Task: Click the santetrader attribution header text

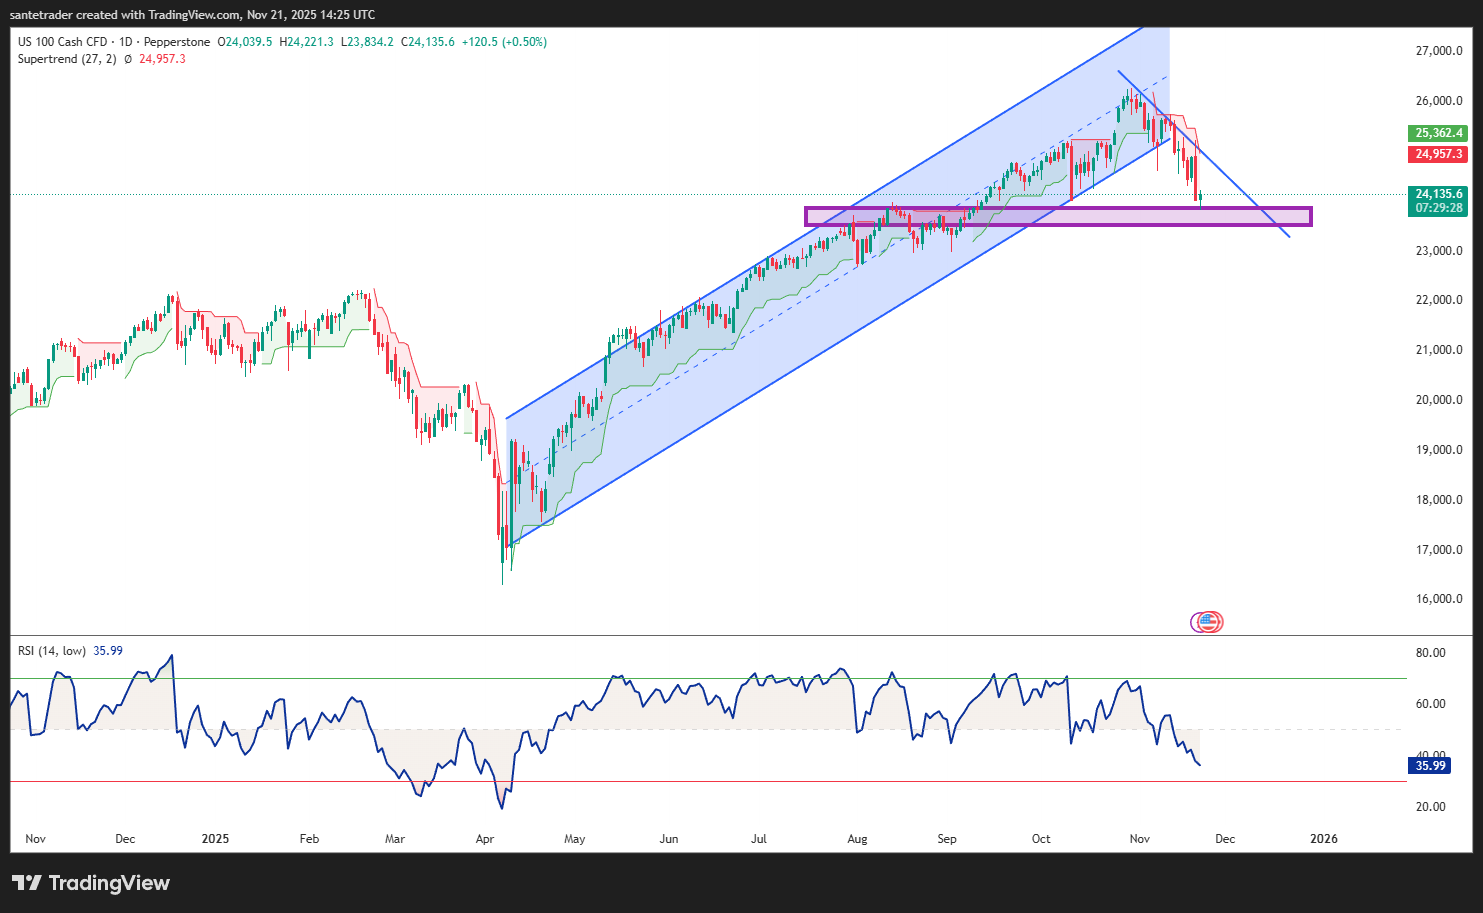Action: (190, 14)
